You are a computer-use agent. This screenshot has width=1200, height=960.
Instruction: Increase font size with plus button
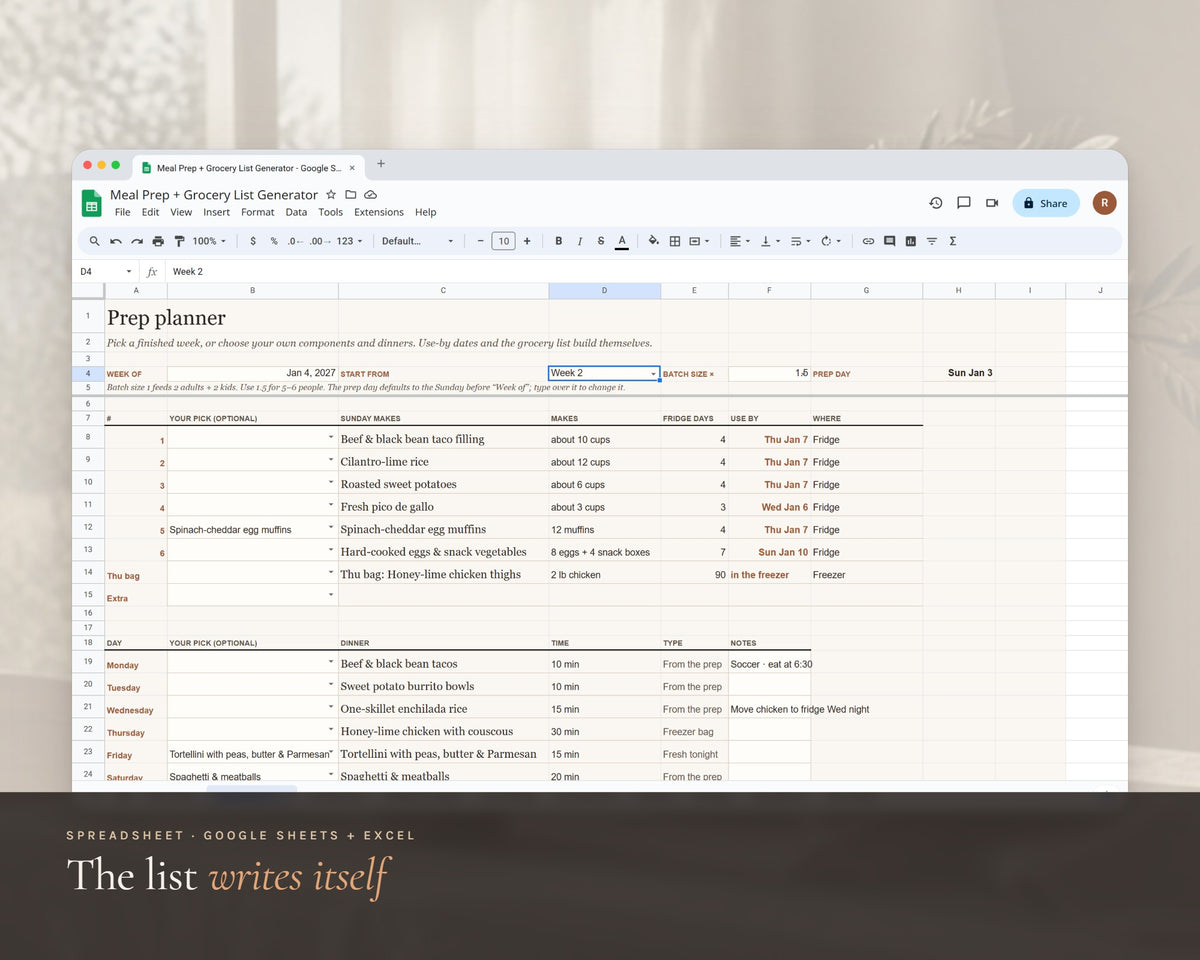pos(527,241)
